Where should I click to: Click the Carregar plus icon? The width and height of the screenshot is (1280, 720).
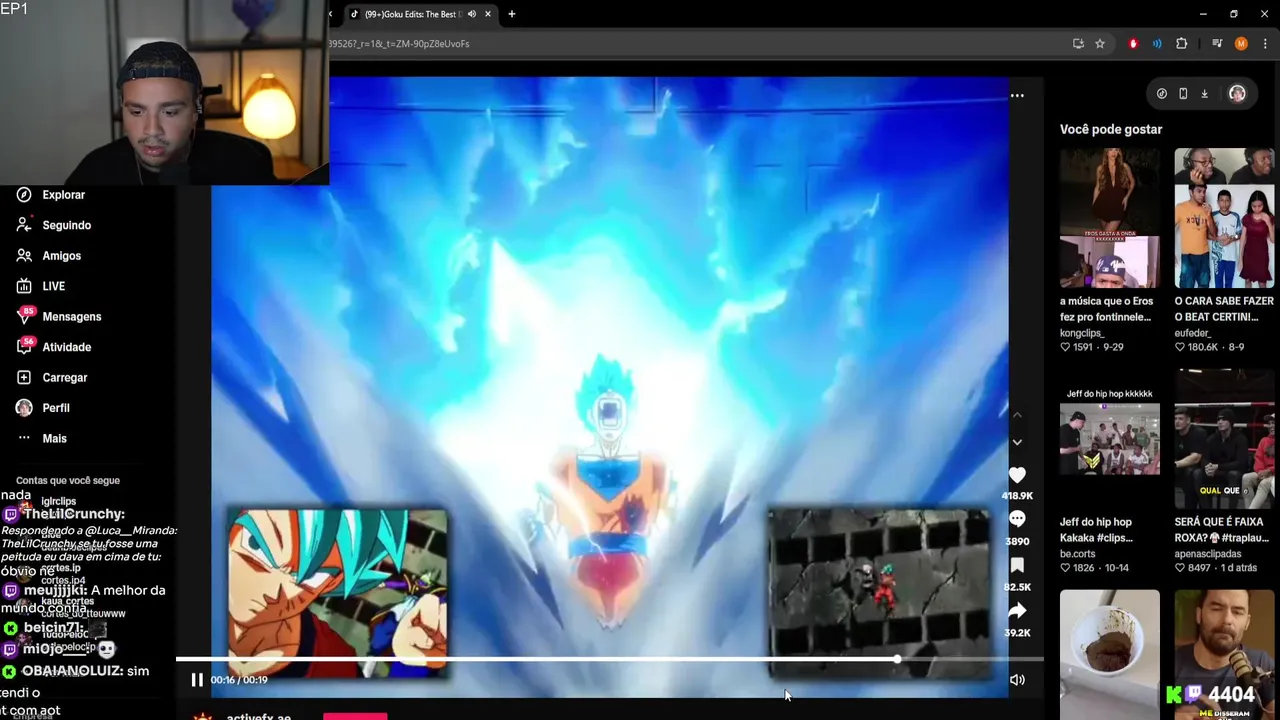click(x=24, y=378)
